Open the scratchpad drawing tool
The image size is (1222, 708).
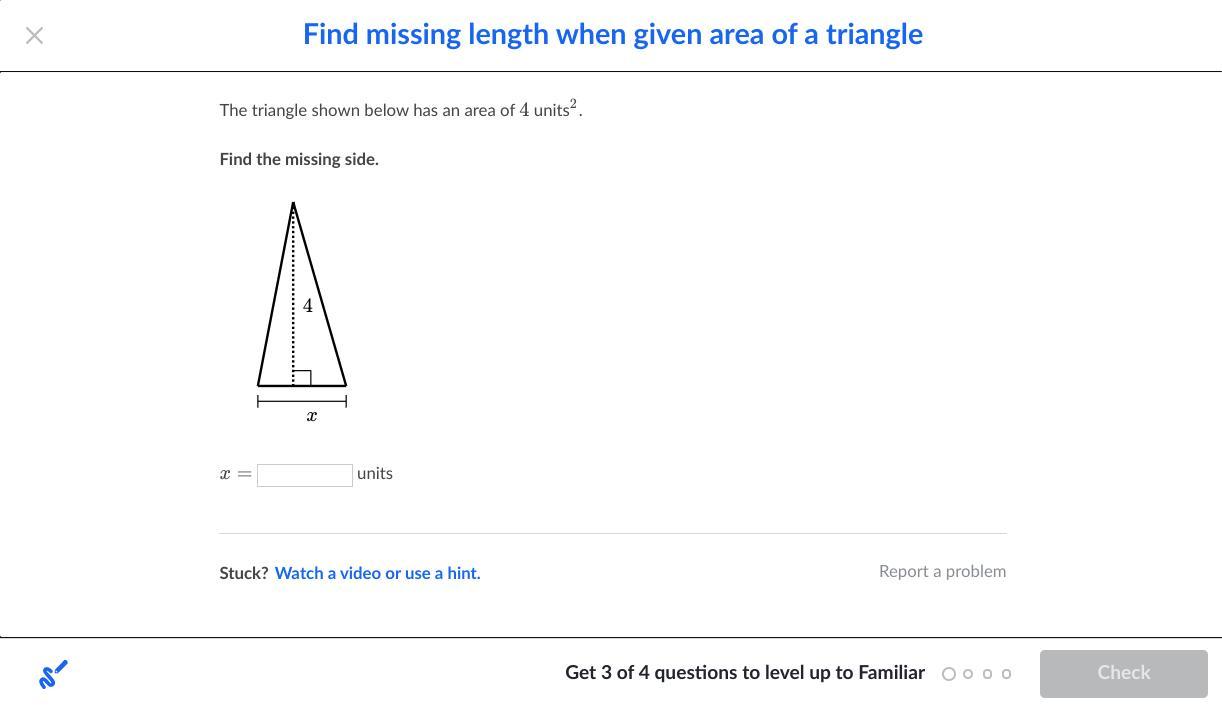[53, 674]
